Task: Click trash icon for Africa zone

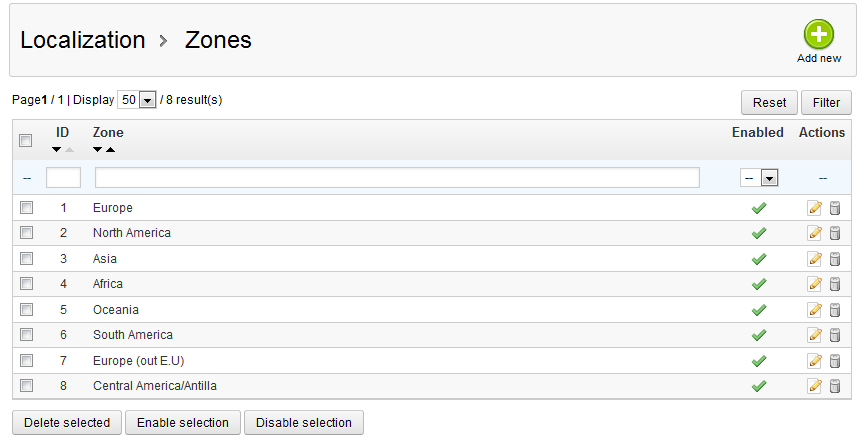Action: (835, 284)
